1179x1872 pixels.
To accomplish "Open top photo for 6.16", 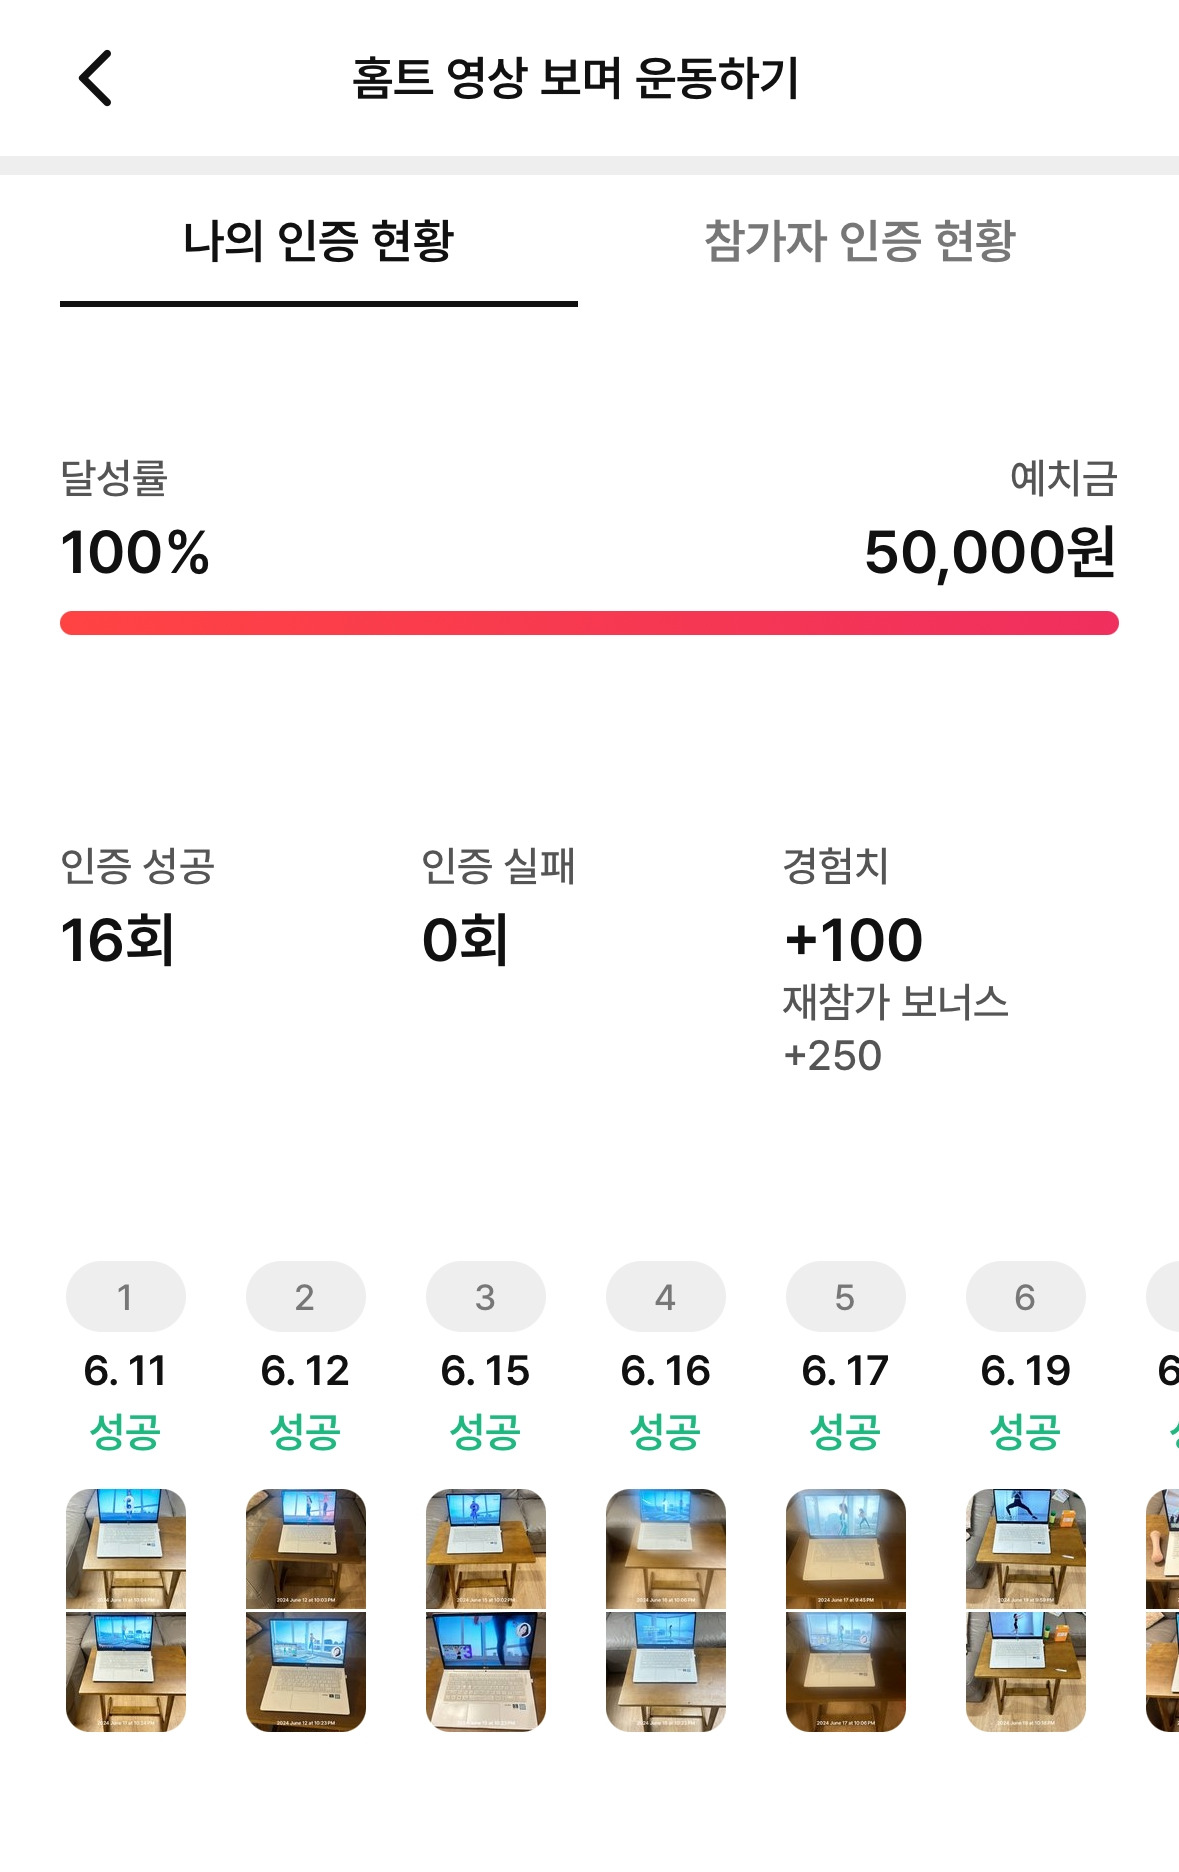I will (x=666, y=1548).
